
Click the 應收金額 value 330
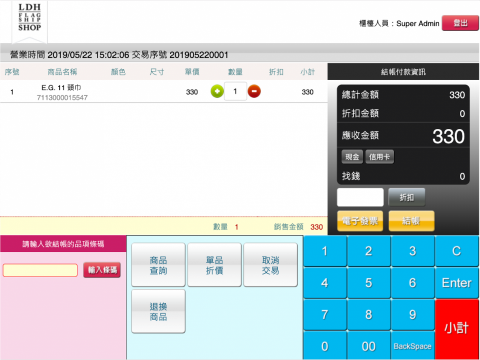pyautogui.click(x=448, y=136)
